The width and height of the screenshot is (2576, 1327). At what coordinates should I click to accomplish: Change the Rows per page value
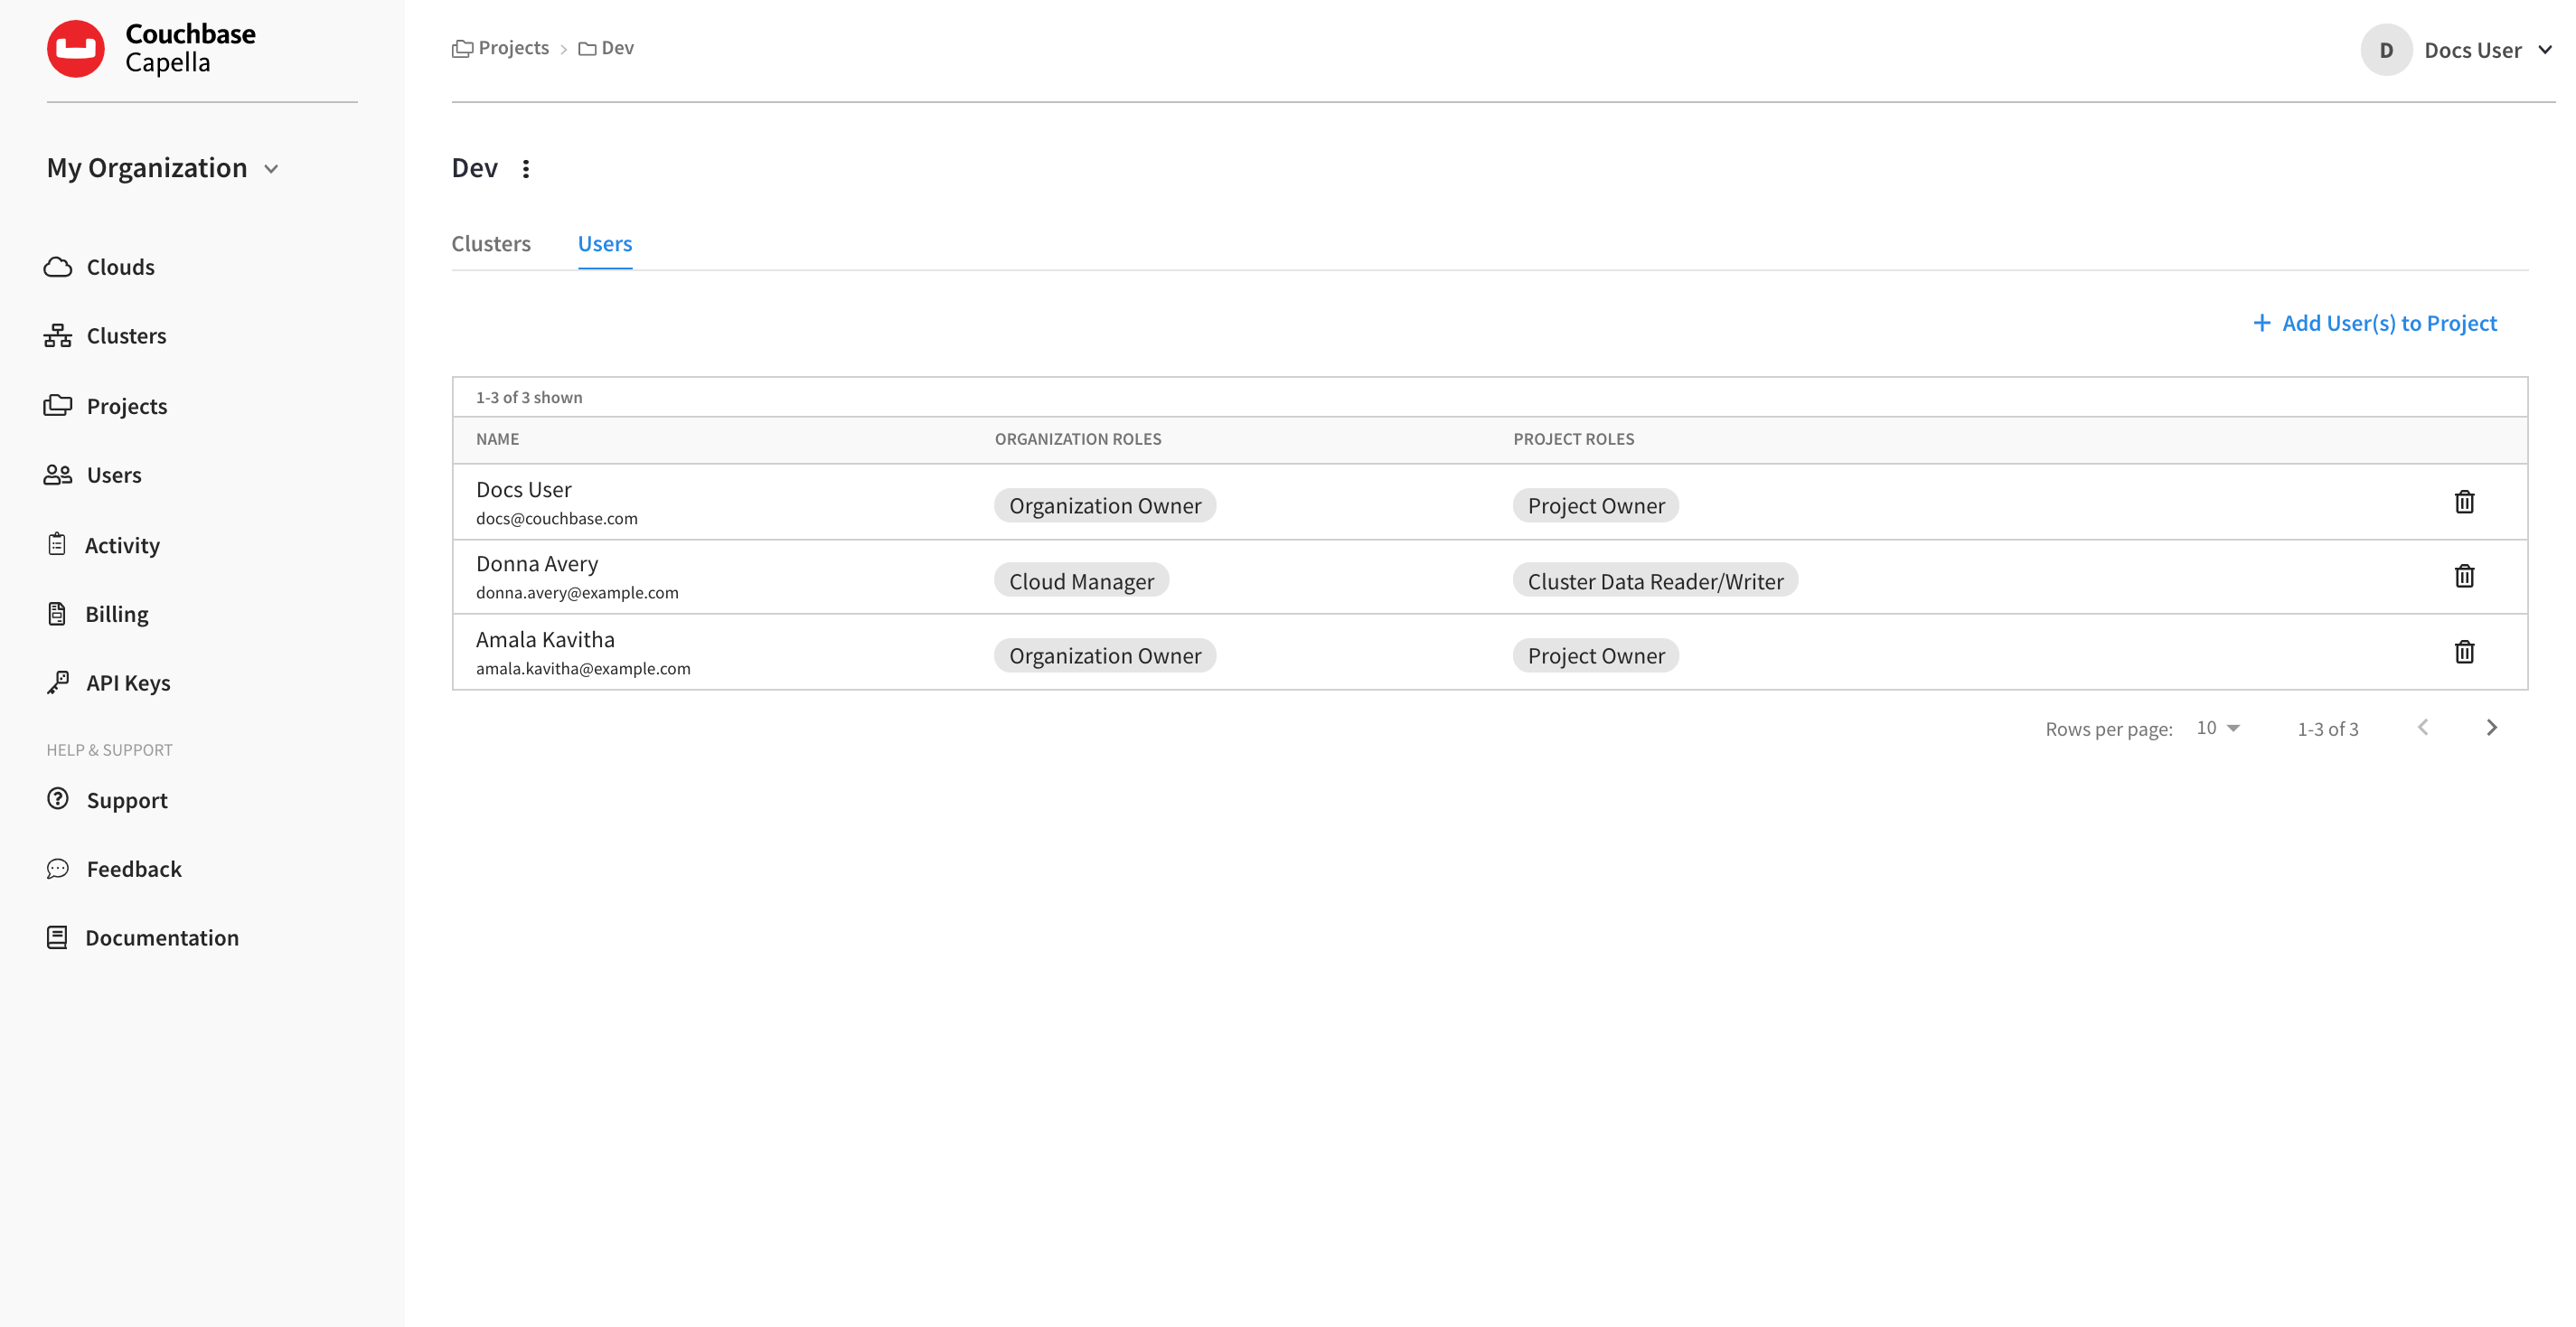click(2218, 727)
